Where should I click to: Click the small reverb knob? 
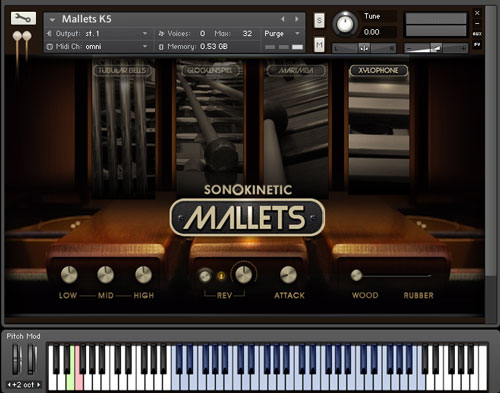205,276
